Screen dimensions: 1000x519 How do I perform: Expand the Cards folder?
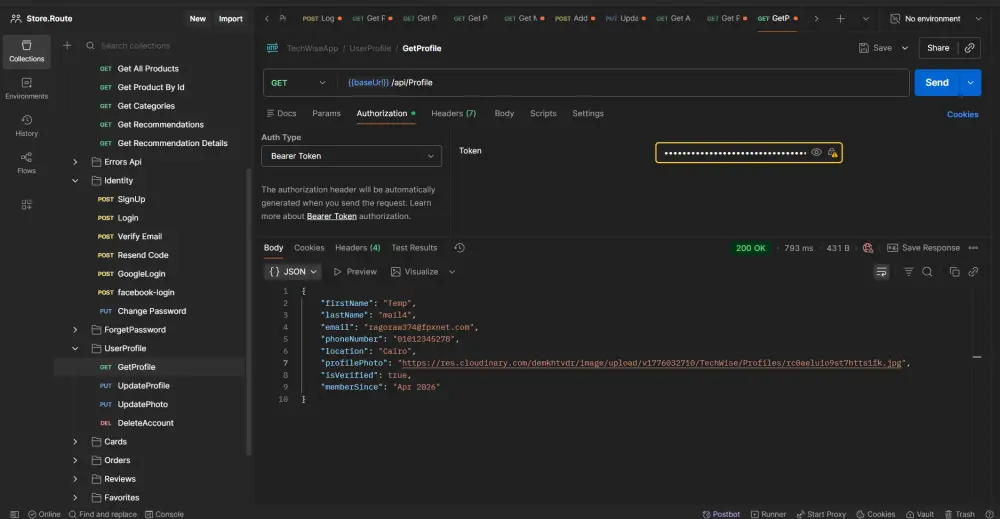75,441
